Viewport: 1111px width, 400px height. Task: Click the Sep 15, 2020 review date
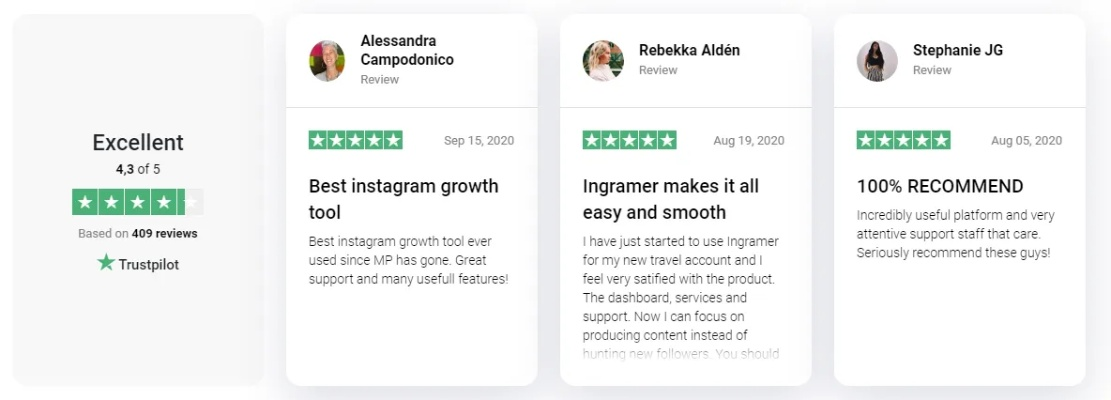coord(479,141)
